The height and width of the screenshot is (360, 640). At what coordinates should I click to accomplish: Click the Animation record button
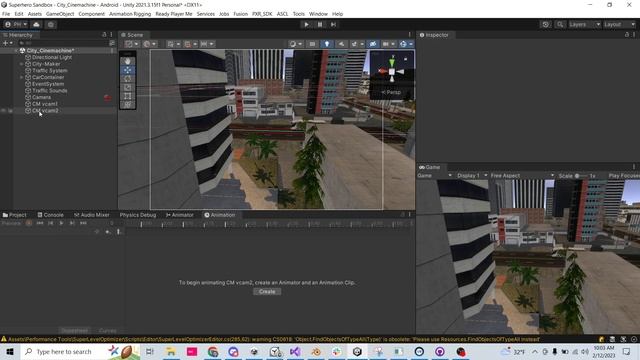(29, 223)
